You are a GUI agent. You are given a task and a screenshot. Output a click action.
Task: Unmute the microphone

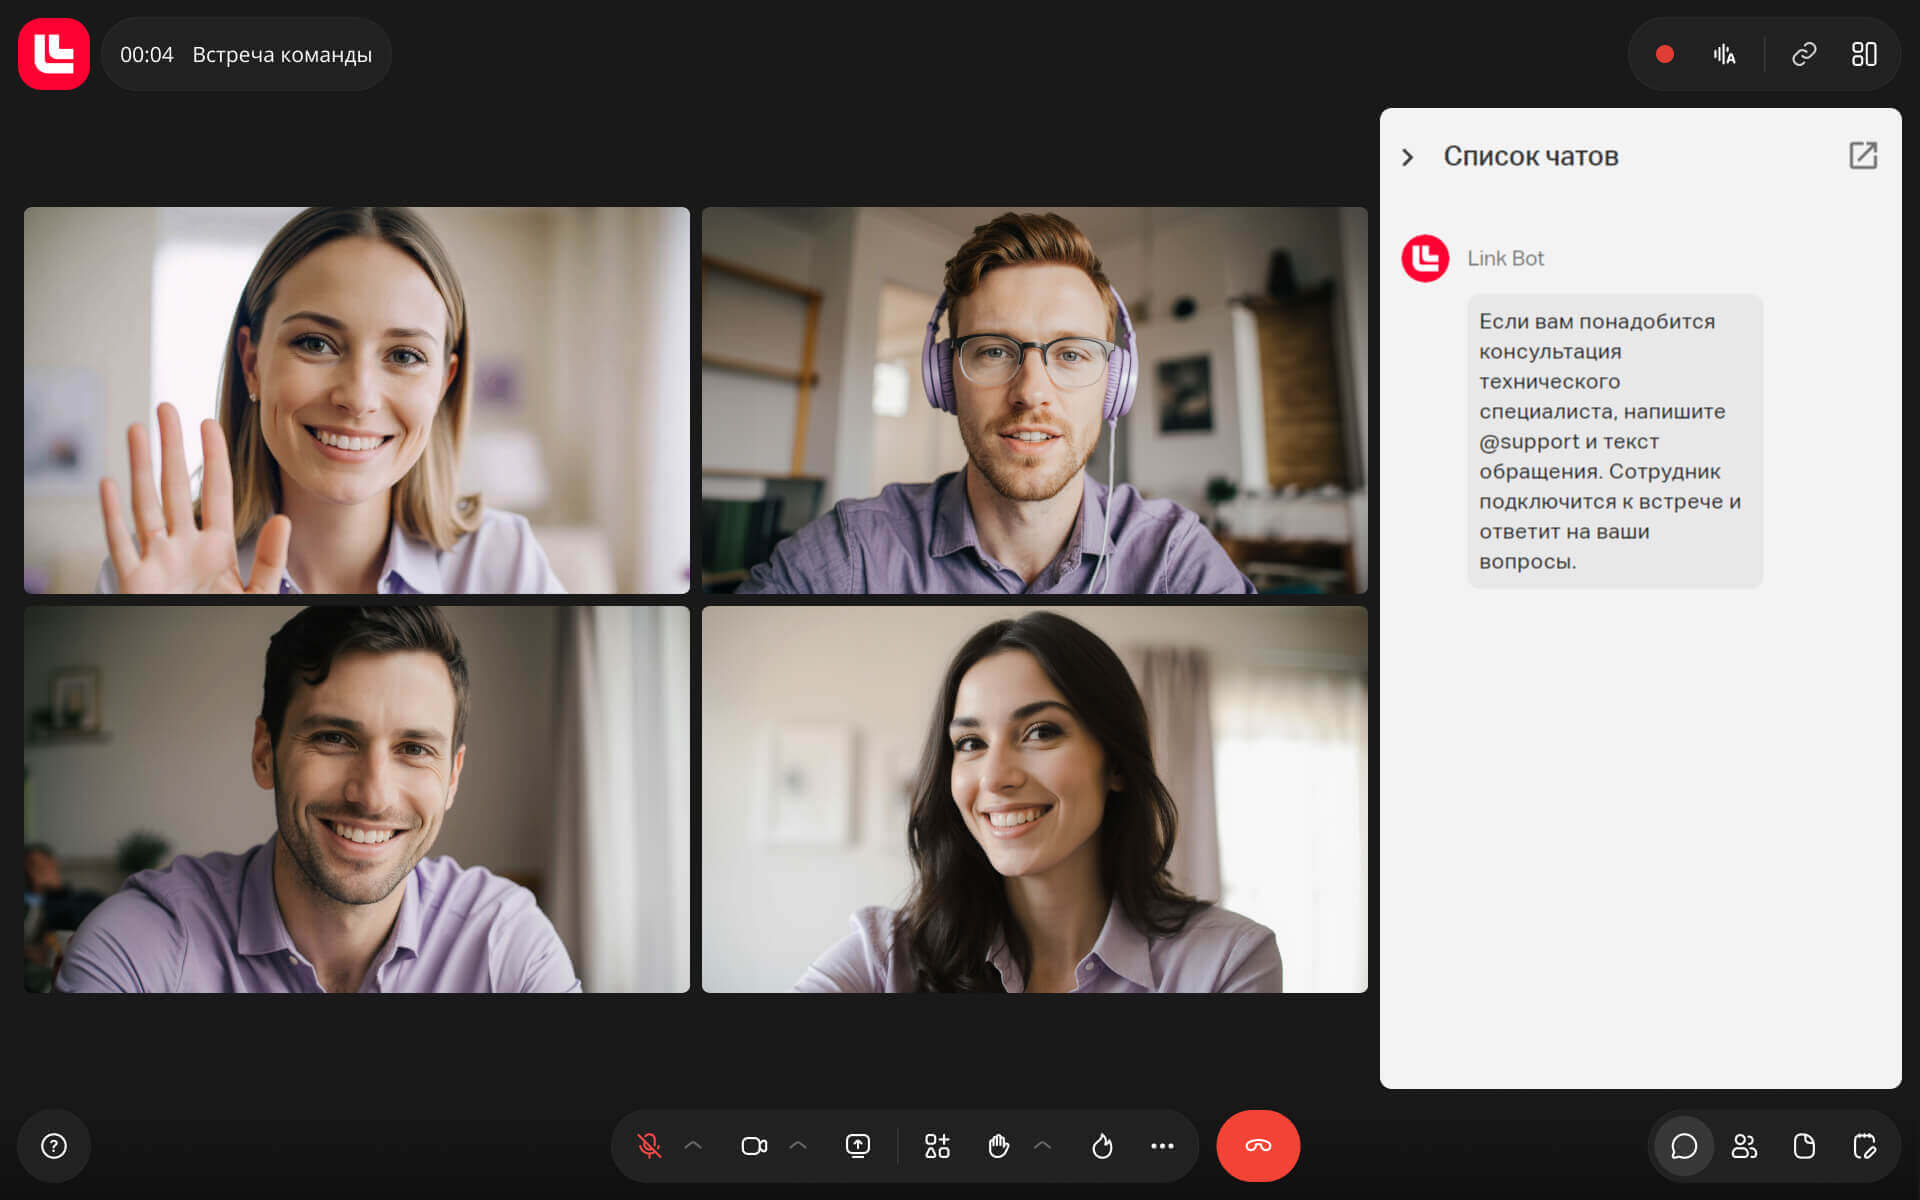649,1146
